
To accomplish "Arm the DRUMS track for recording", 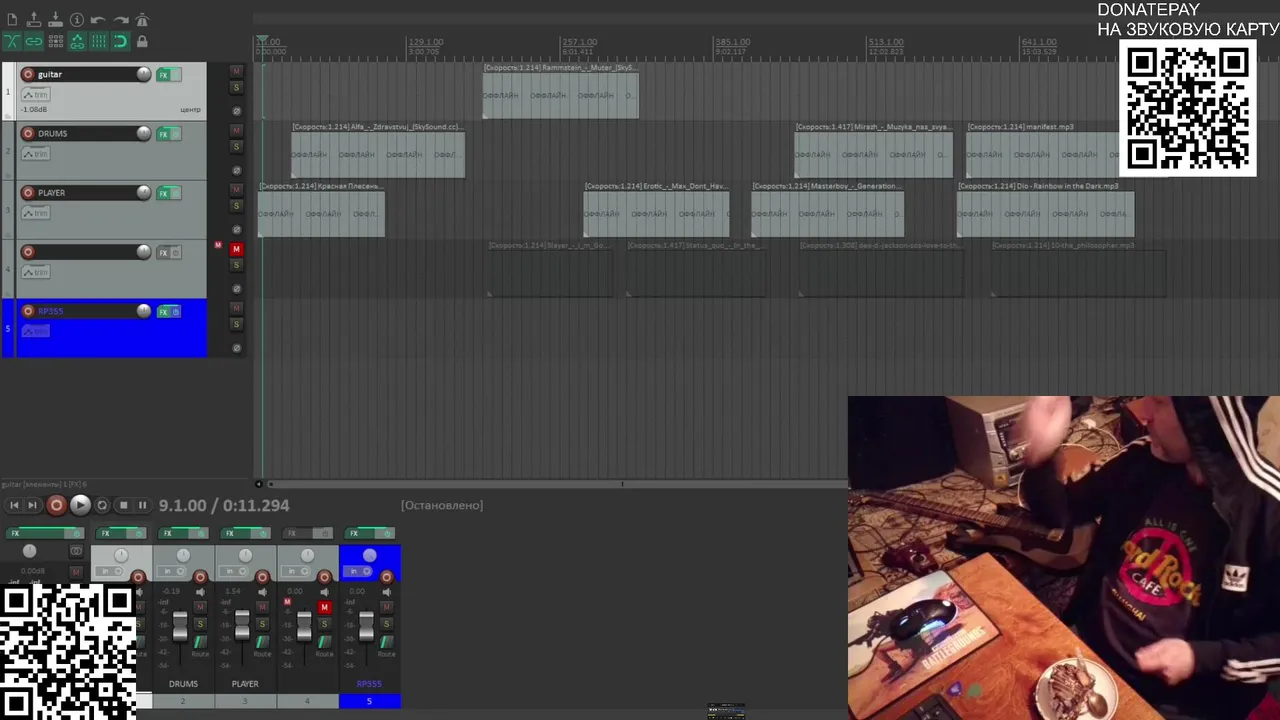I will pos(28,133).
